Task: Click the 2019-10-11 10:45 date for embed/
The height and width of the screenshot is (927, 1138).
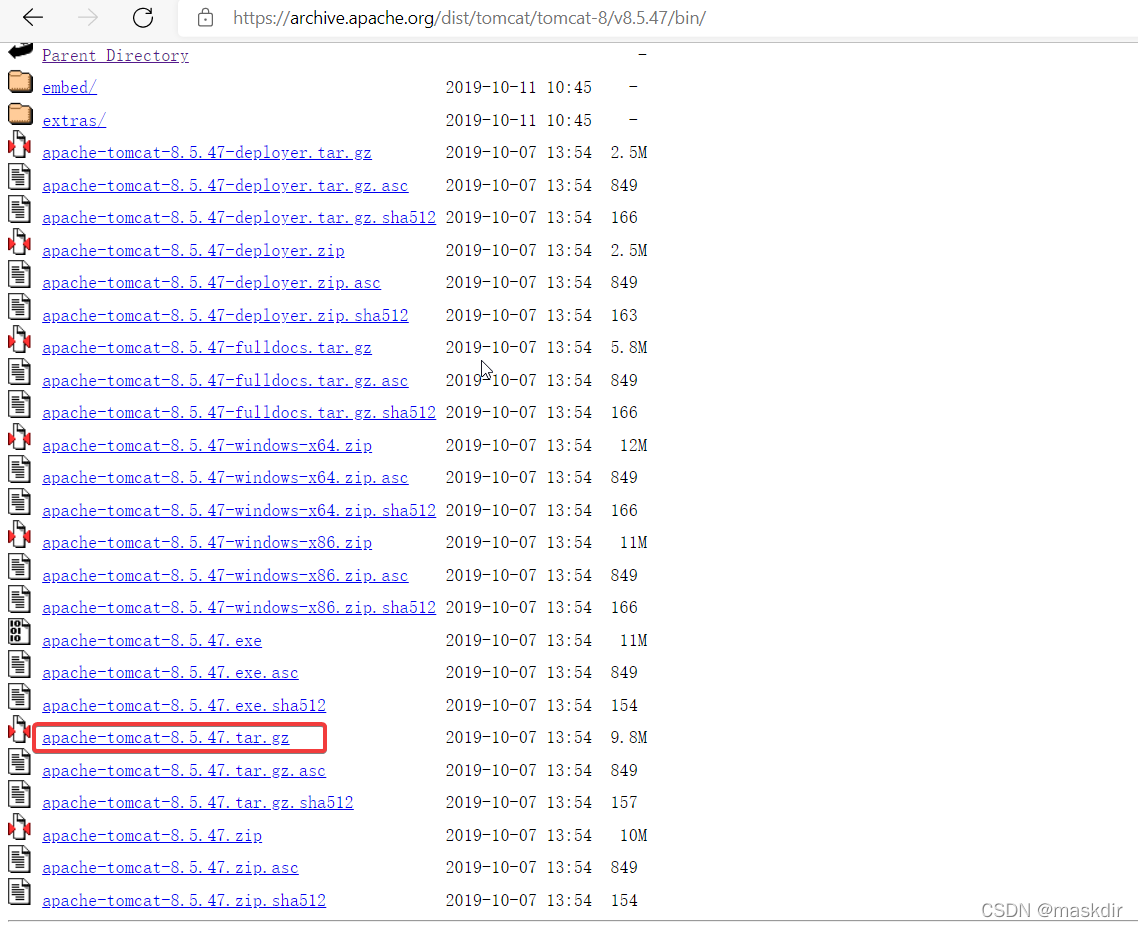Action: click(x=518, y=88)
